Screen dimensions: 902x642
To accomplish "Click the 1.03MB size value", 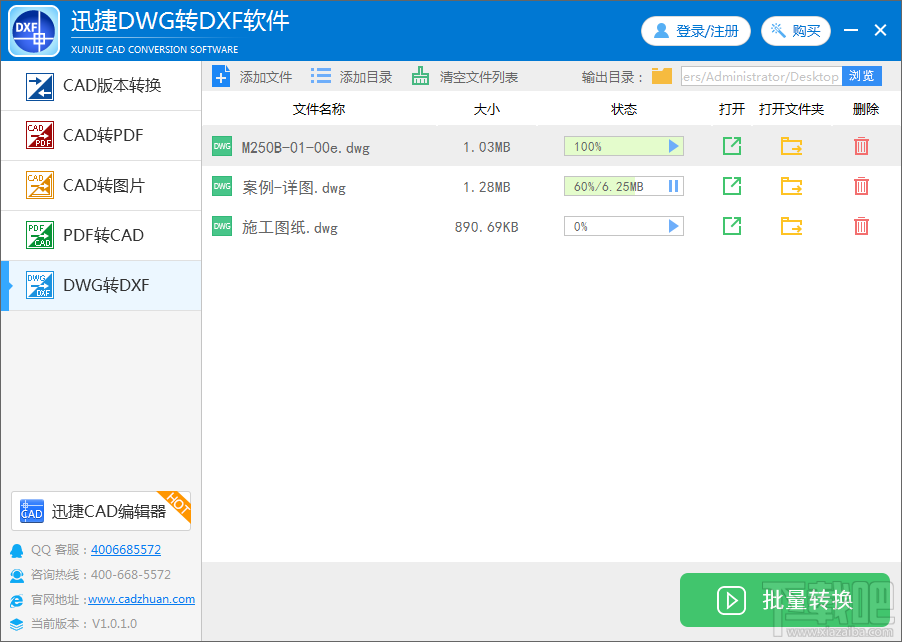I will 487,147.
